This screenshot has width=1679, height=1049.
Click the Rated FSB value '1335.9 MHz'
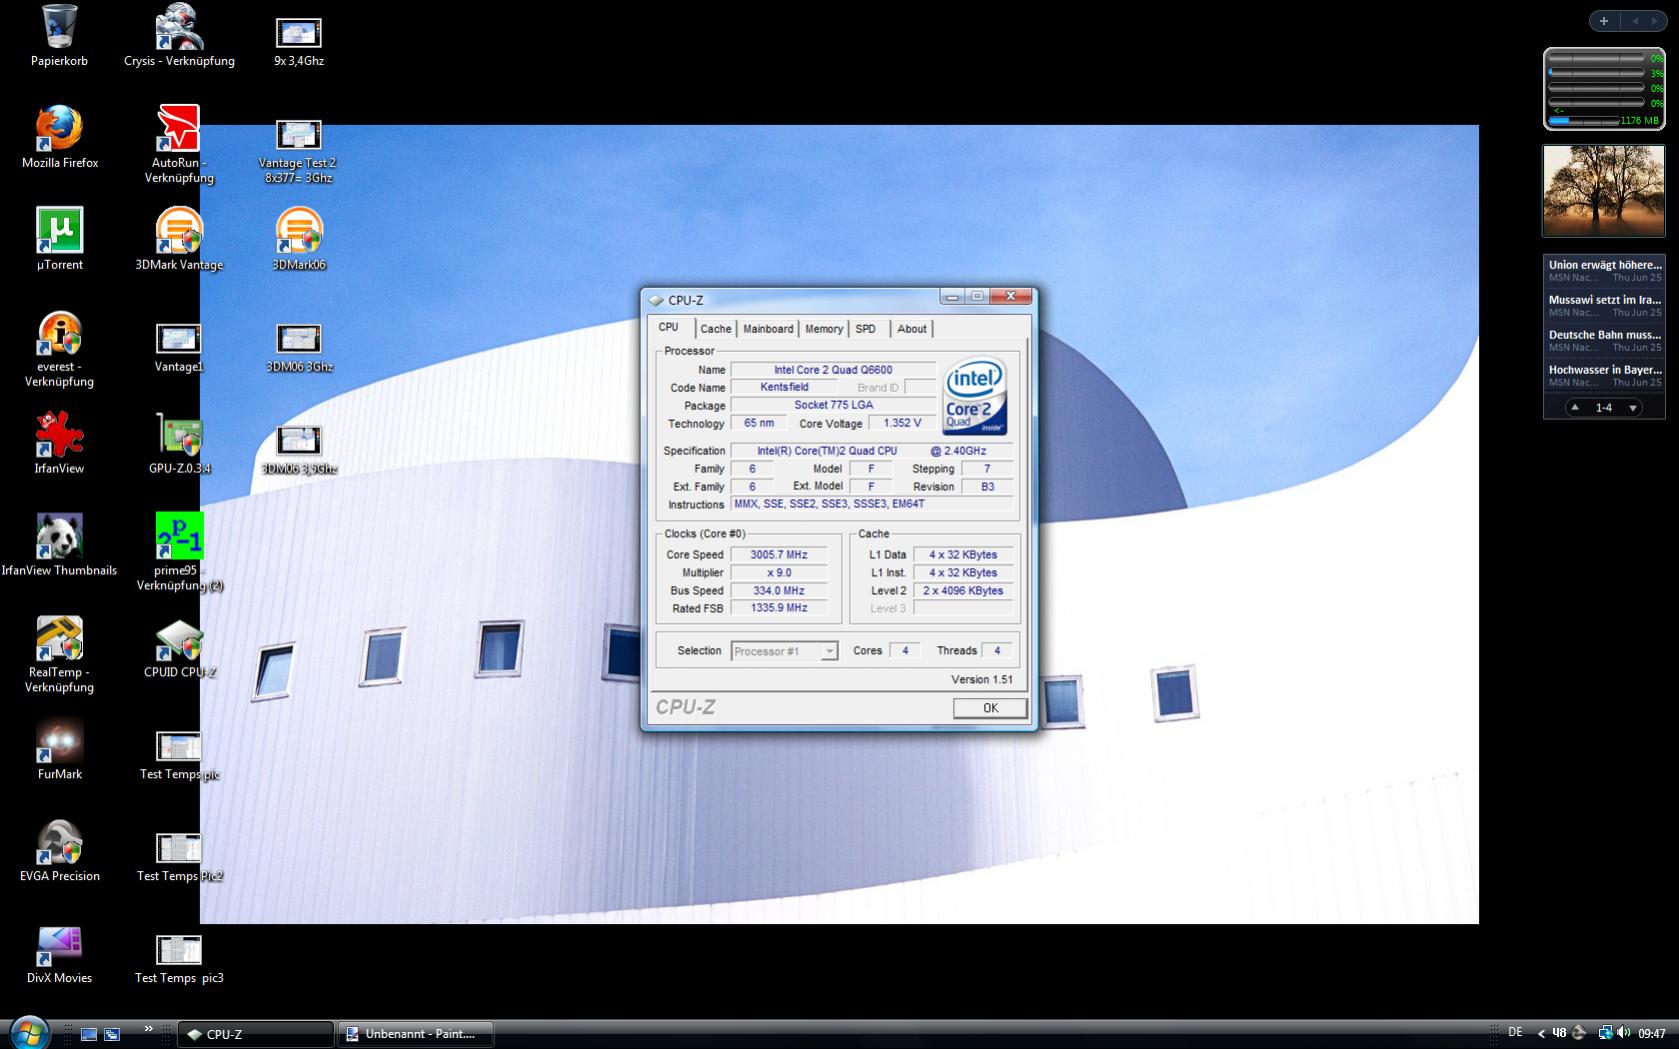pos(779,608)
